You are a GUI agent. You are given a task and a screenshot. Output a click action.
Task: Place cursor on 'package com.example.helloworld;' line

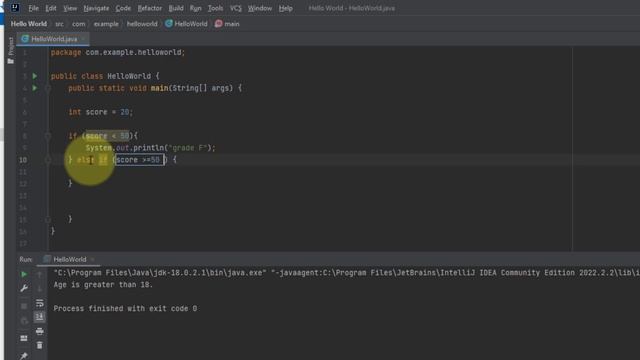click(x=118, y=52)
